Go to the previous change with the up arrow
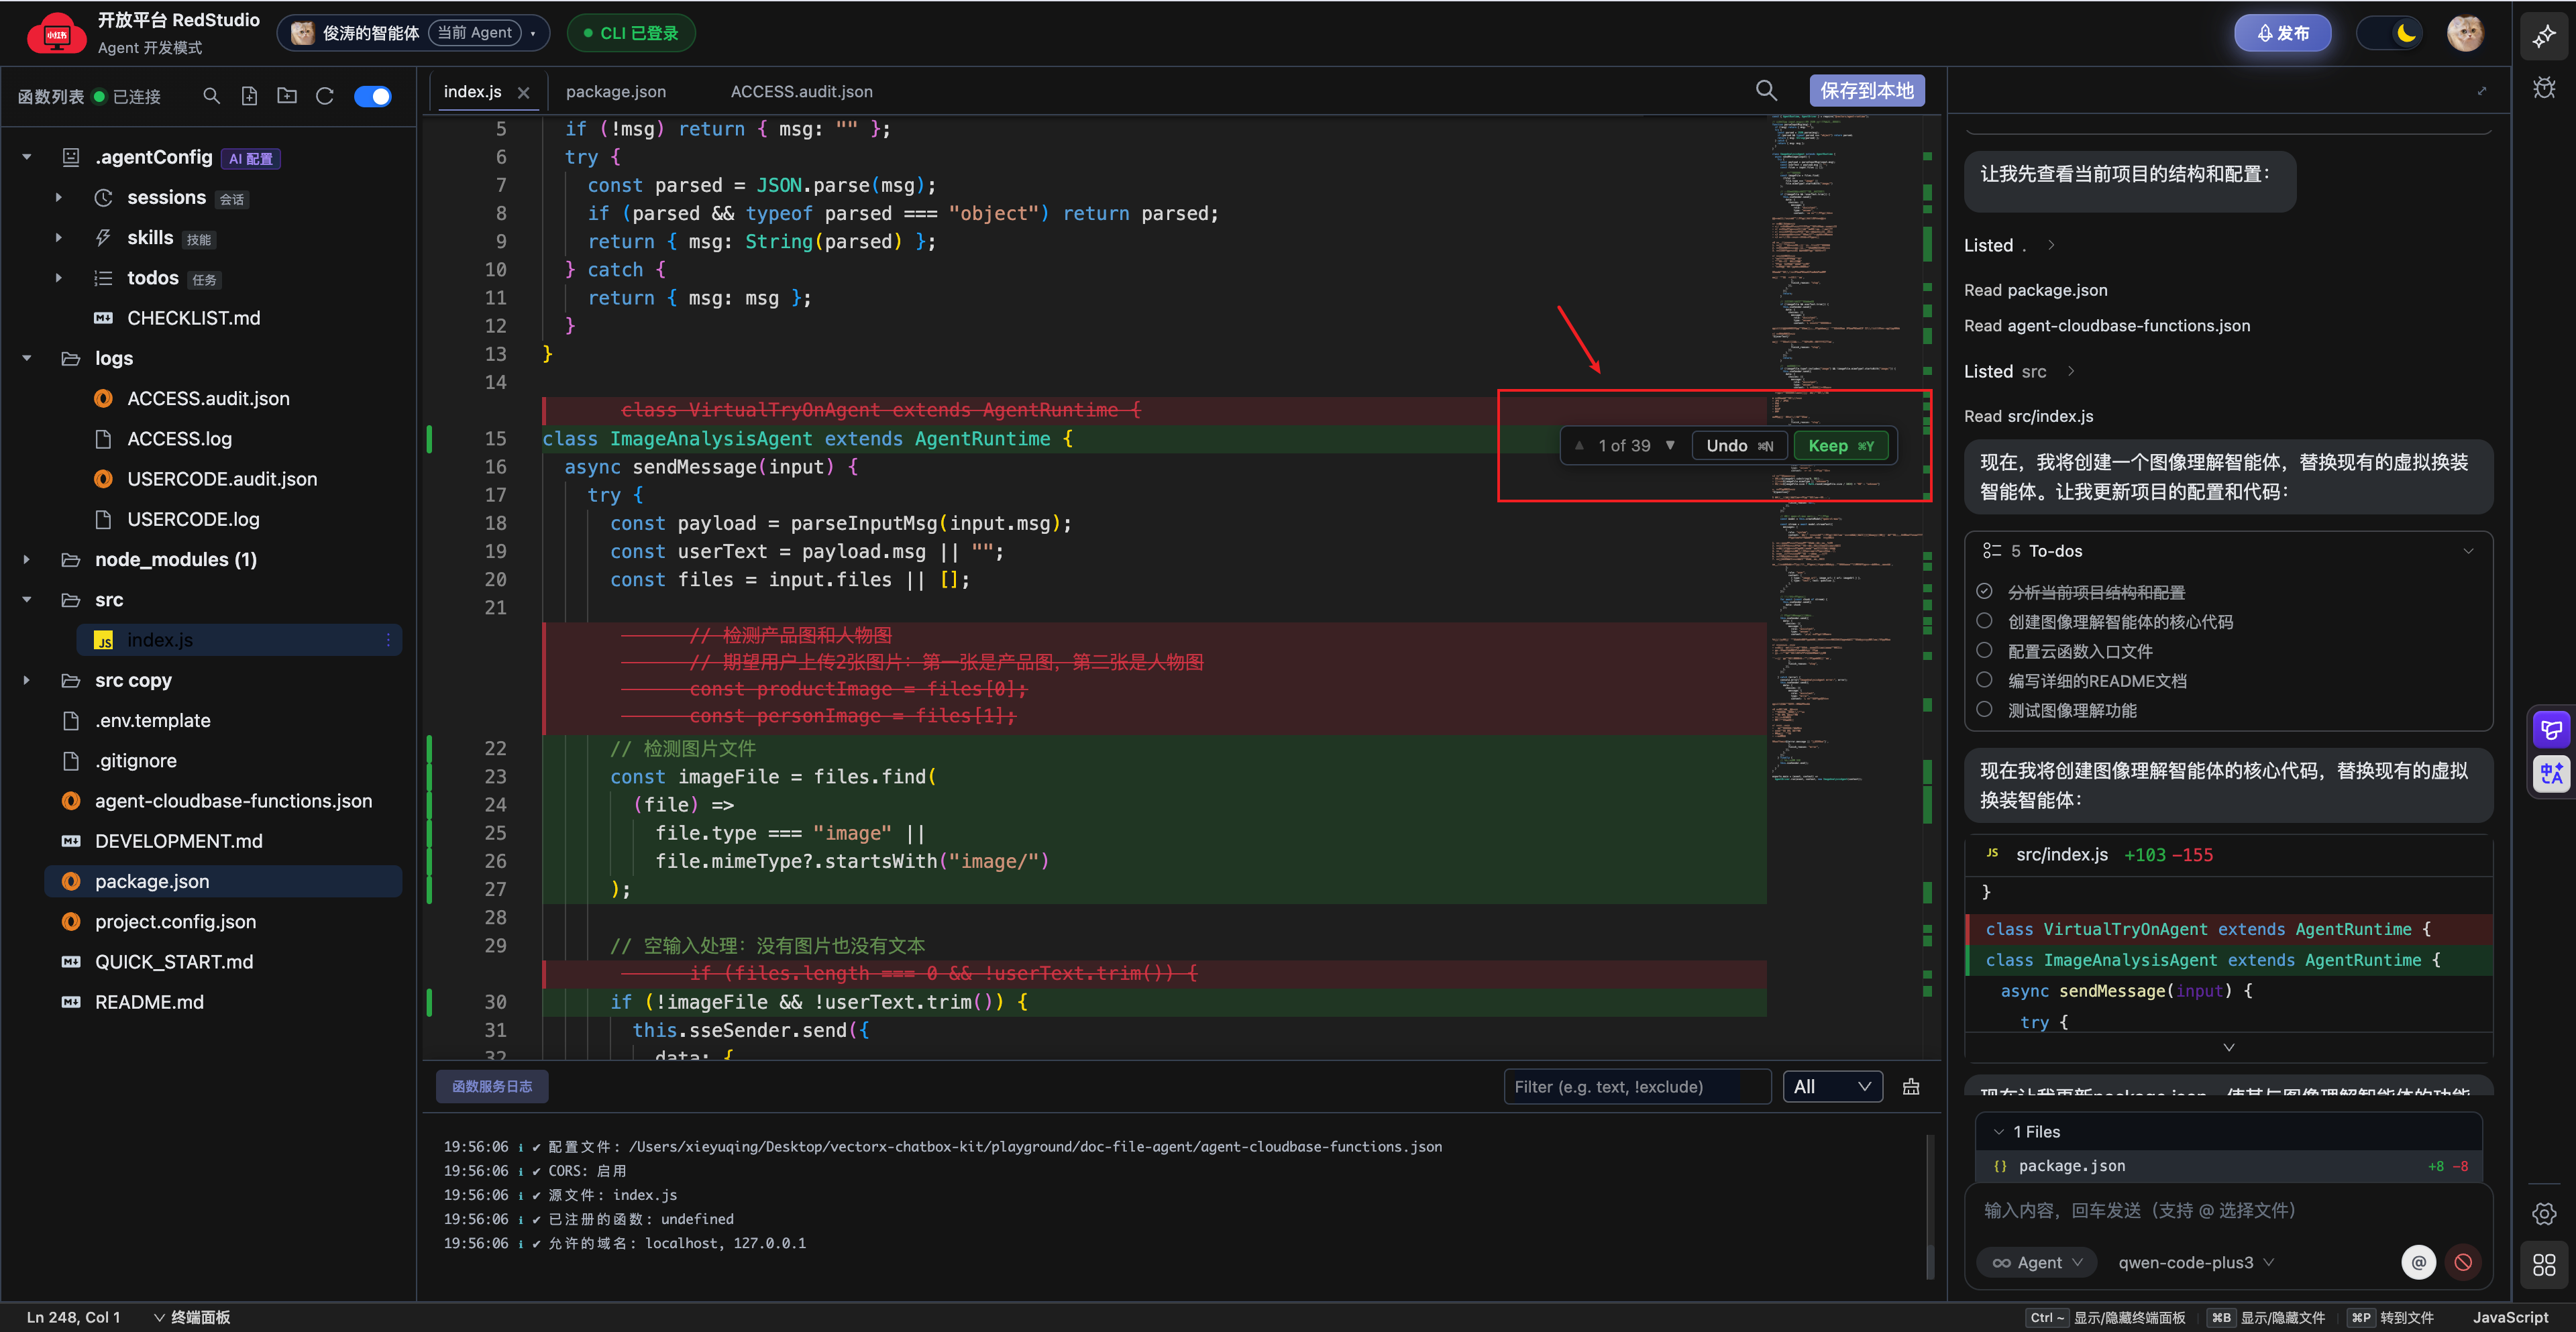 [1579, 446]
